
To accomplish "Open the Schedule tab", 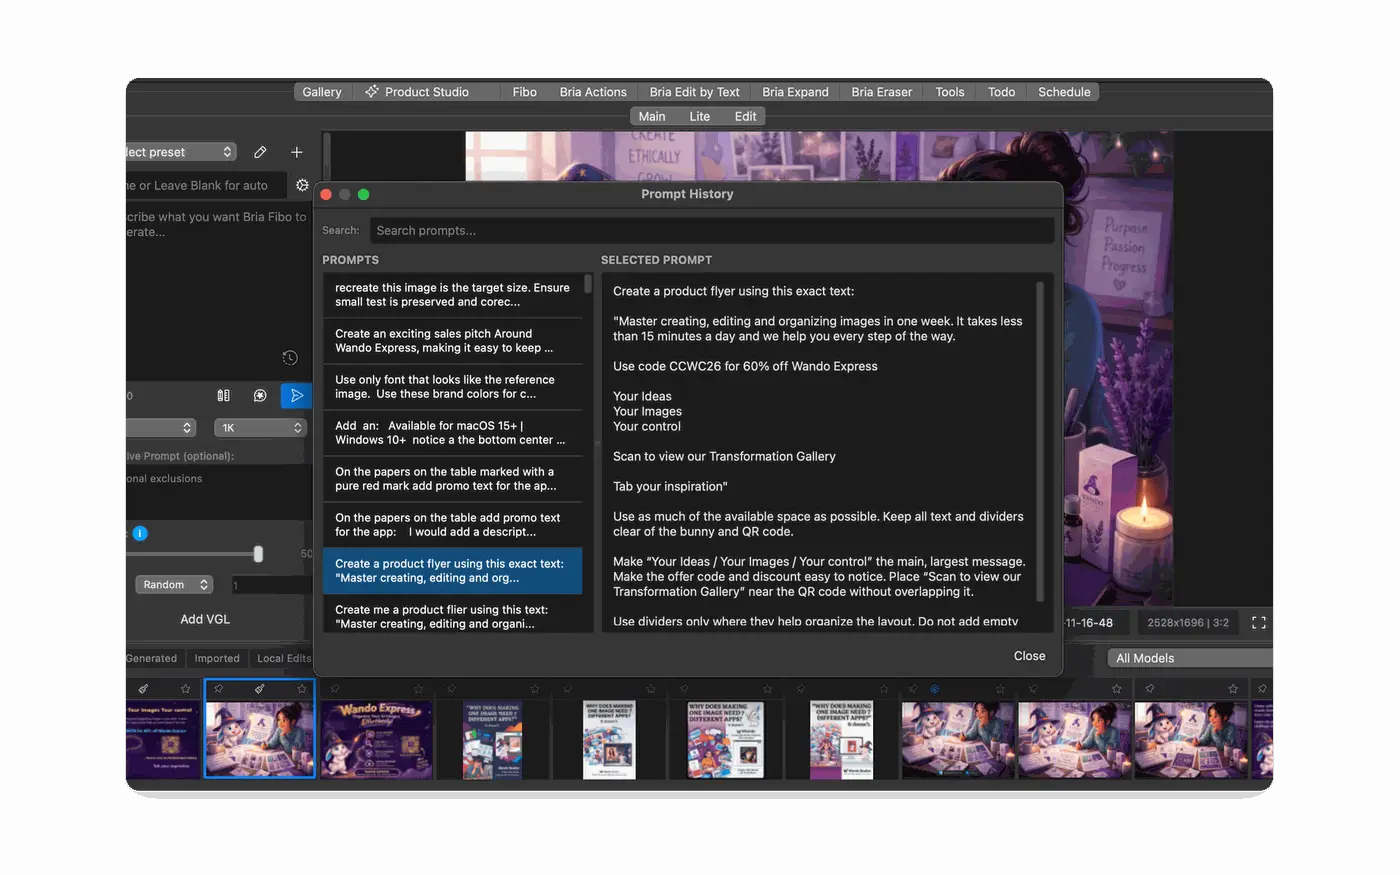I will click(x=1064, y=92).
